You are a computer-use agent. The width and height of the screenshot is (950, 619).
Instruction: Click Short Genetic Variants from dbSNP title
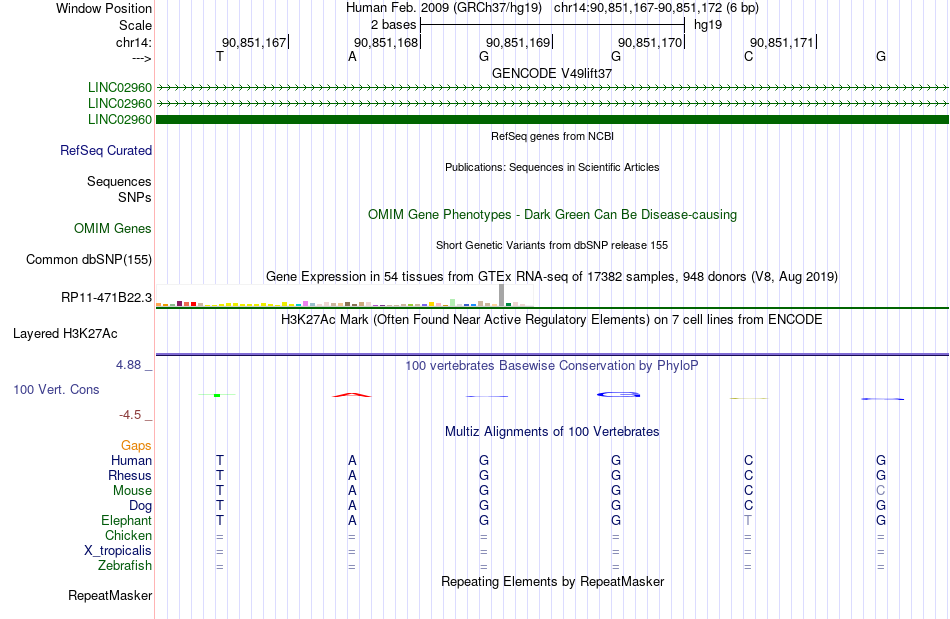[552, 245]
